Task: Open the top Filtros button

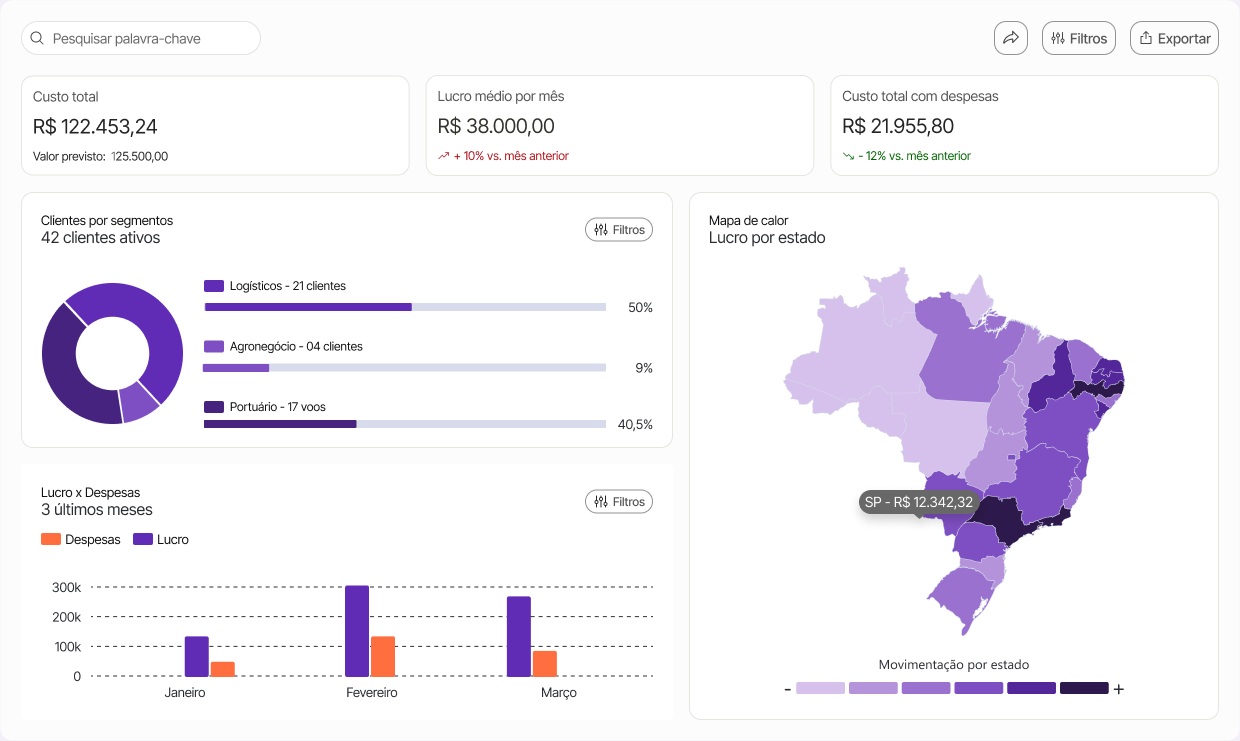Action: (x=1079, y=38)
